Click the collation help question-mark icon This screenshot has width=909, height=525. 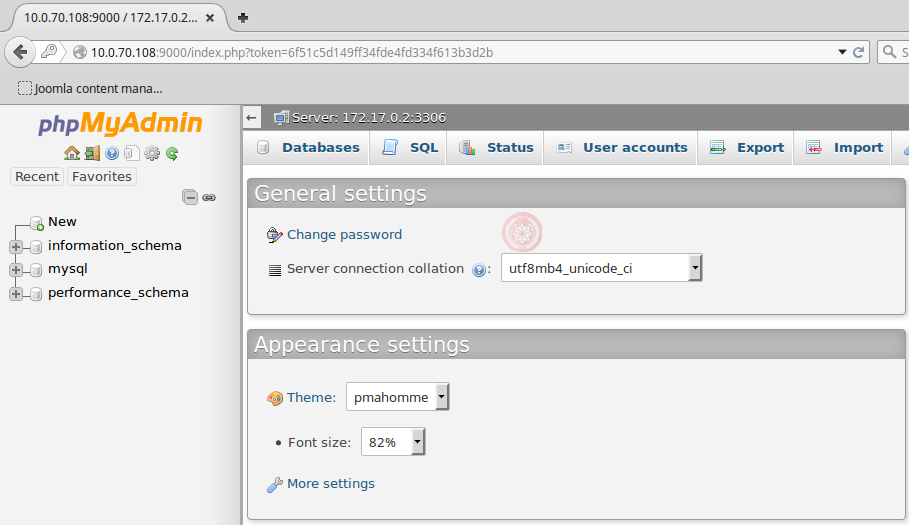(478, 269)
